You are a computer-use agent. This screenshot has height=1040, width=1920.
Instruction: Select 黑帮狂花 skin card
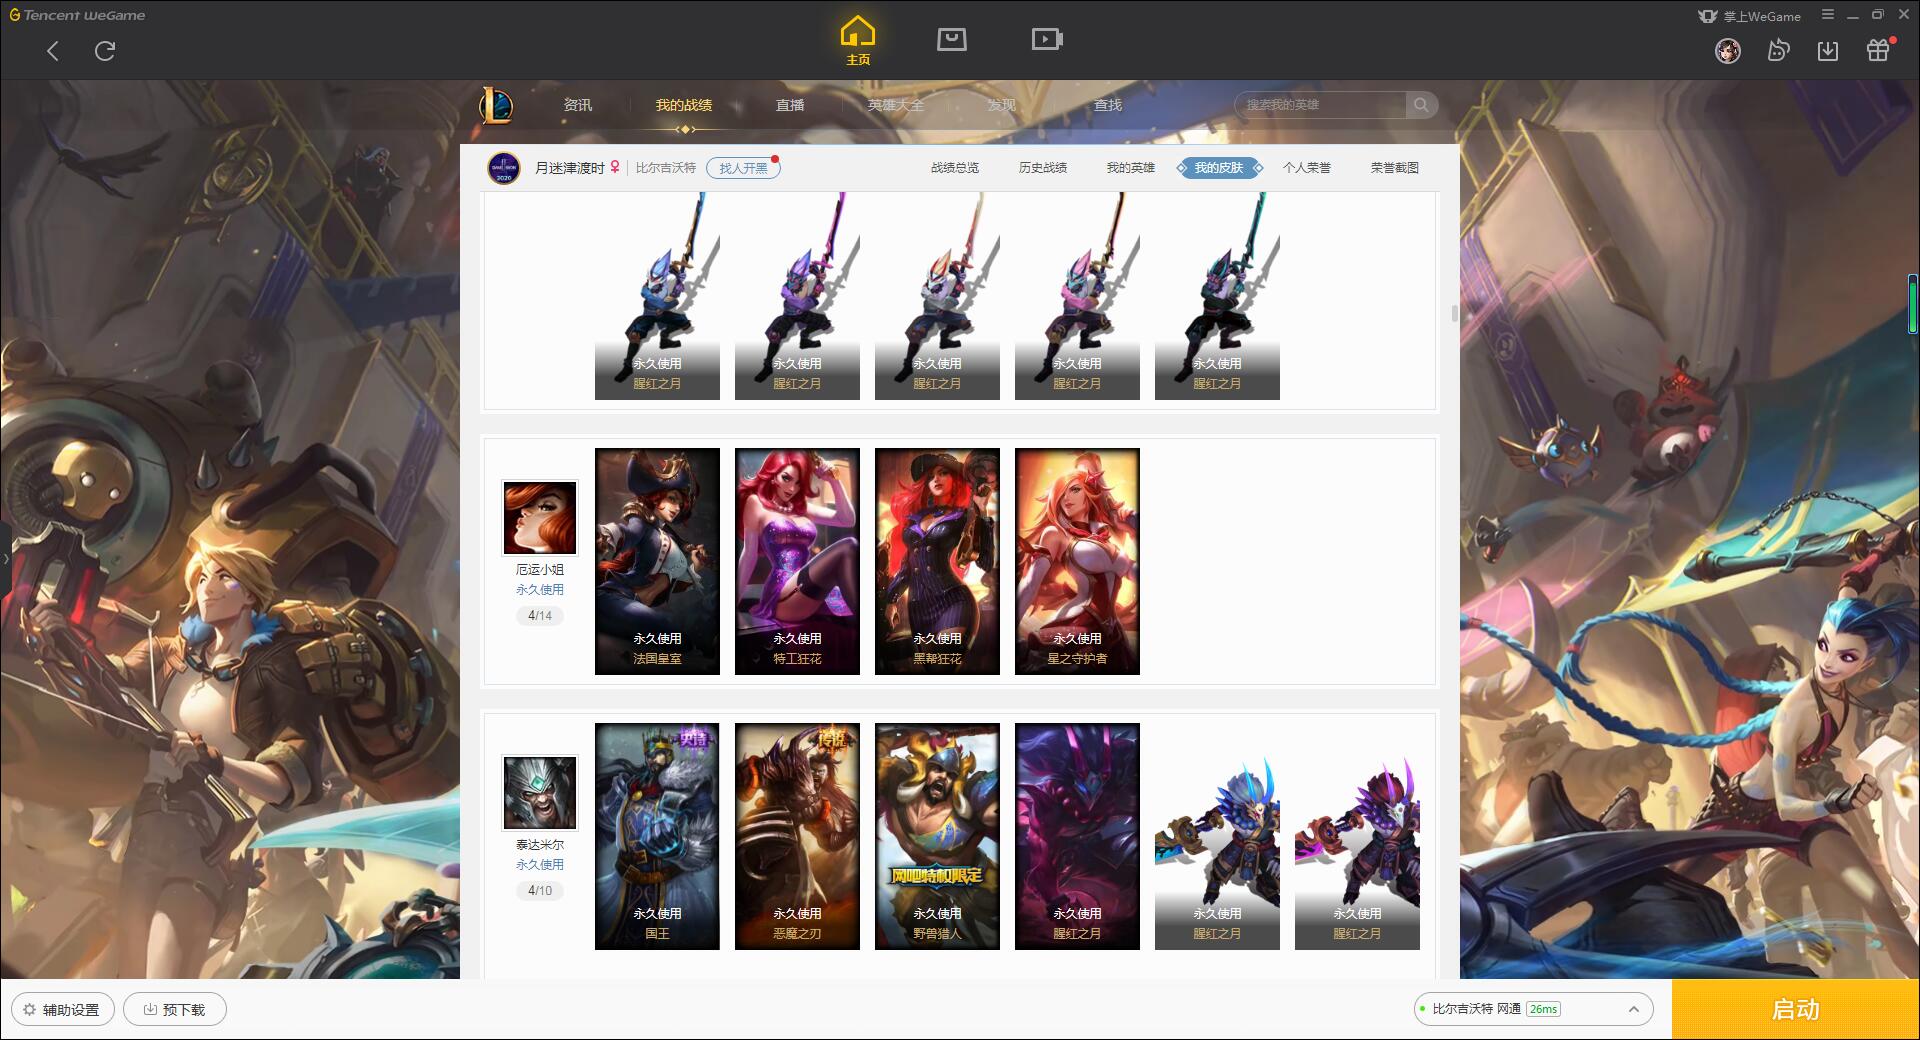[937, 561]
